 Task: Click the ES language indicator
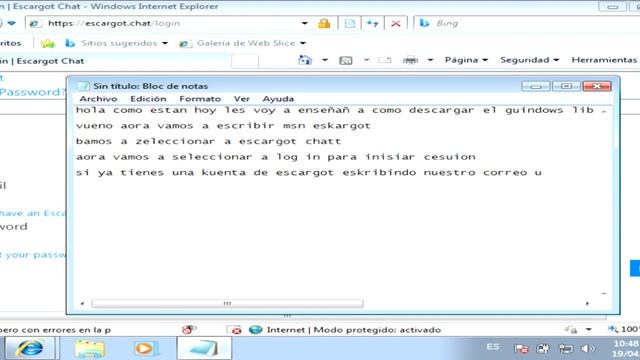pos(493,347)
